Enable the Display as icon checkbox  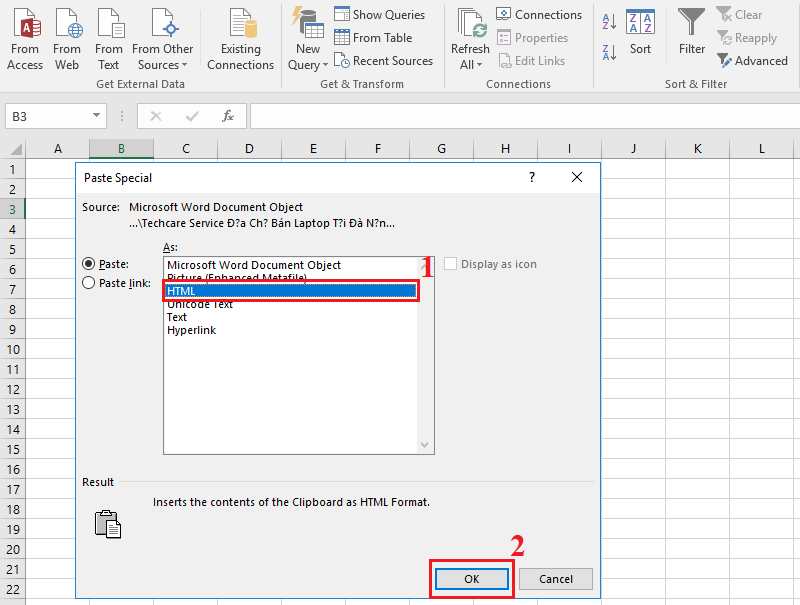pos(450,264)
